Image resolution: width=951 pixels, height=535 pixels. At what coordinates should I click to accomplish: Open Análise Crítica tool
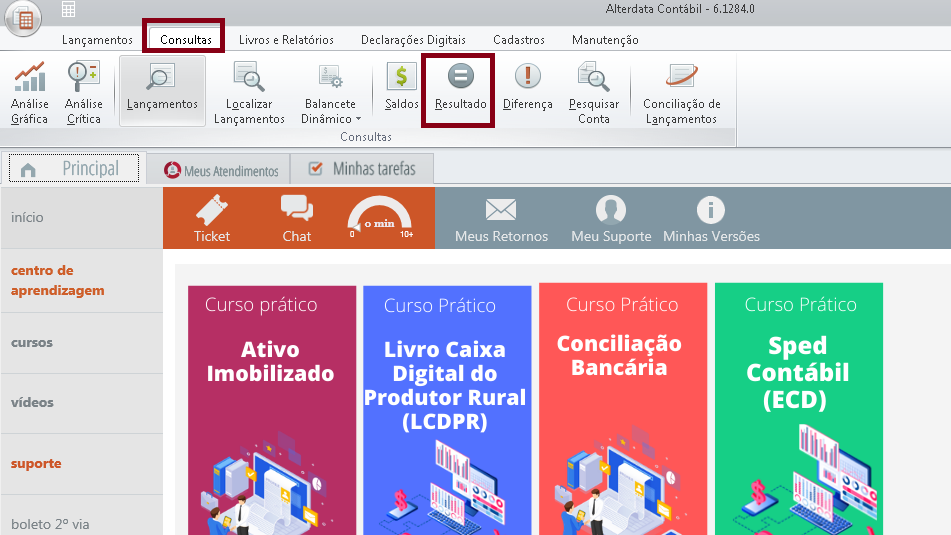(x=84, y=92)
